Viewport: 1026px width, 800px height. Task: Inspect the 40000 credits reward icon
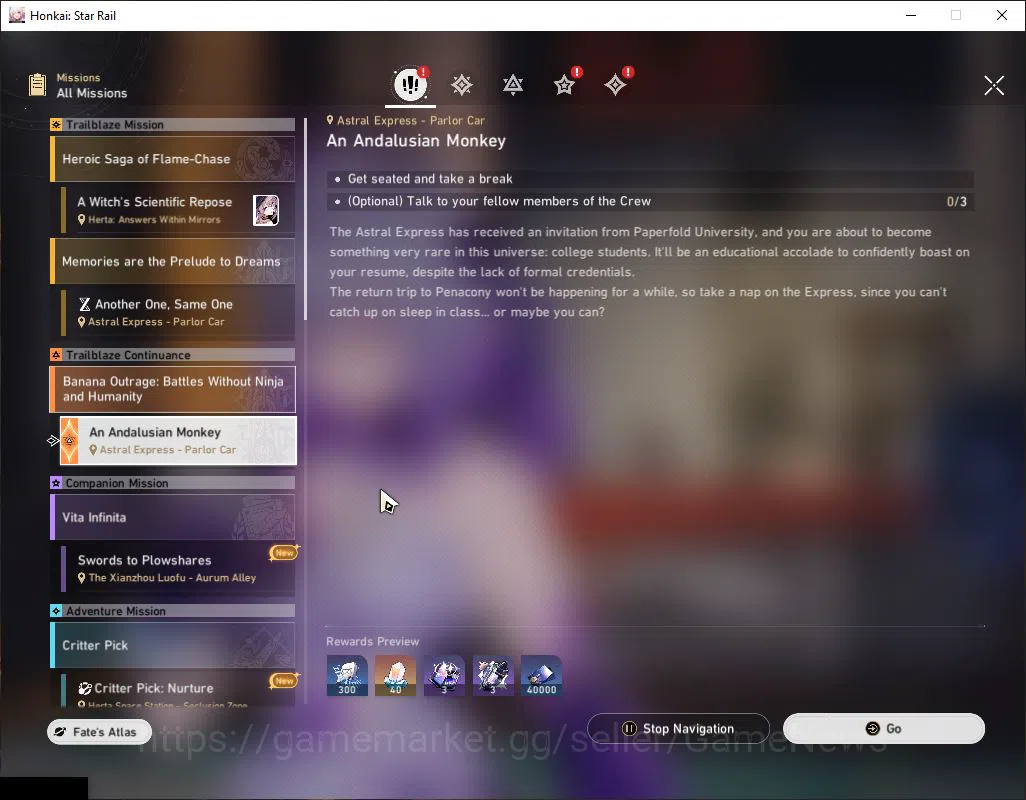click(x=541, y=676)
